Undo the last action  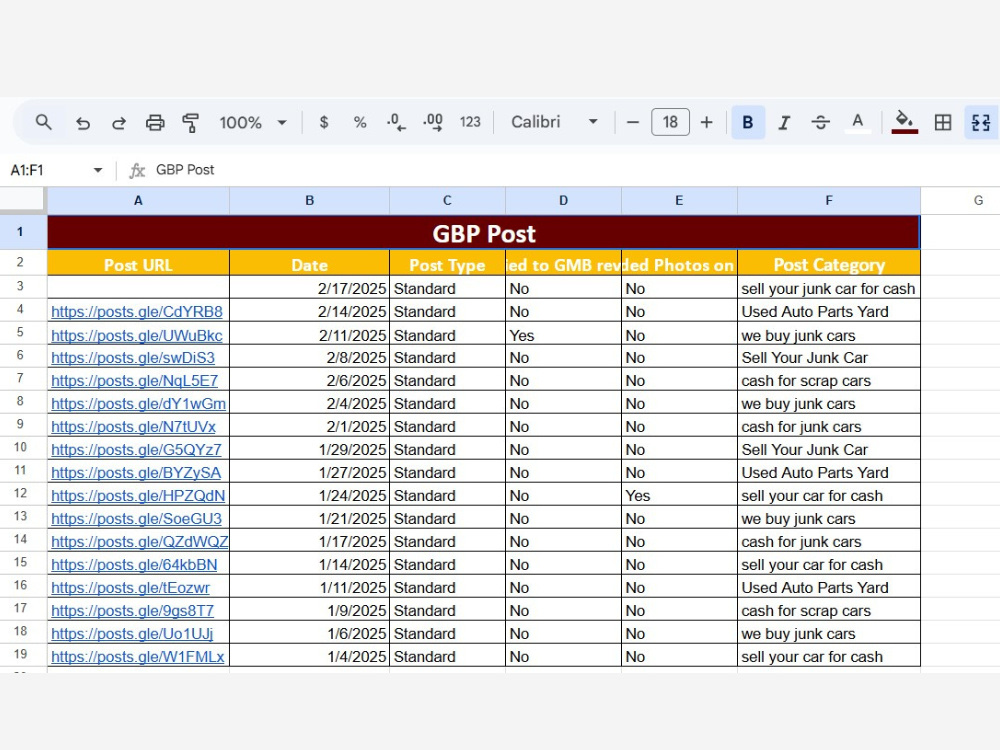tap(83, 122)
